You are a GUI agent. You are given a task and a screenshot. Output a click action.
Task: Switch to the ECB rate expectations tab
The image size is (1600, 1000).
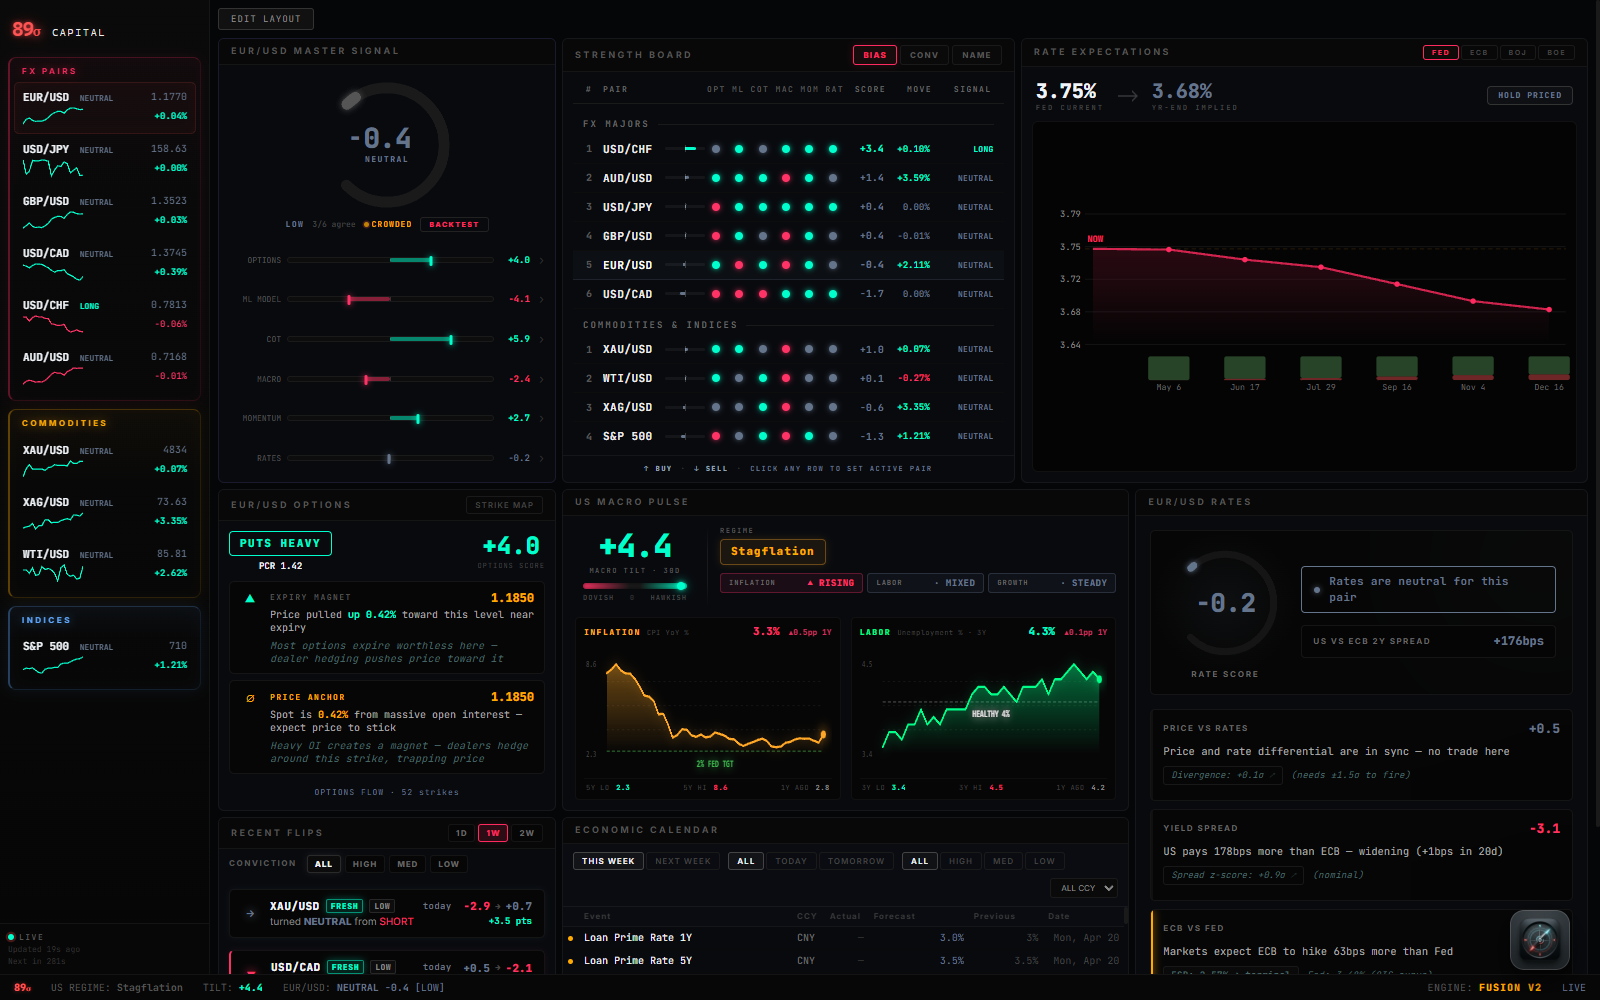(1479, 52)
